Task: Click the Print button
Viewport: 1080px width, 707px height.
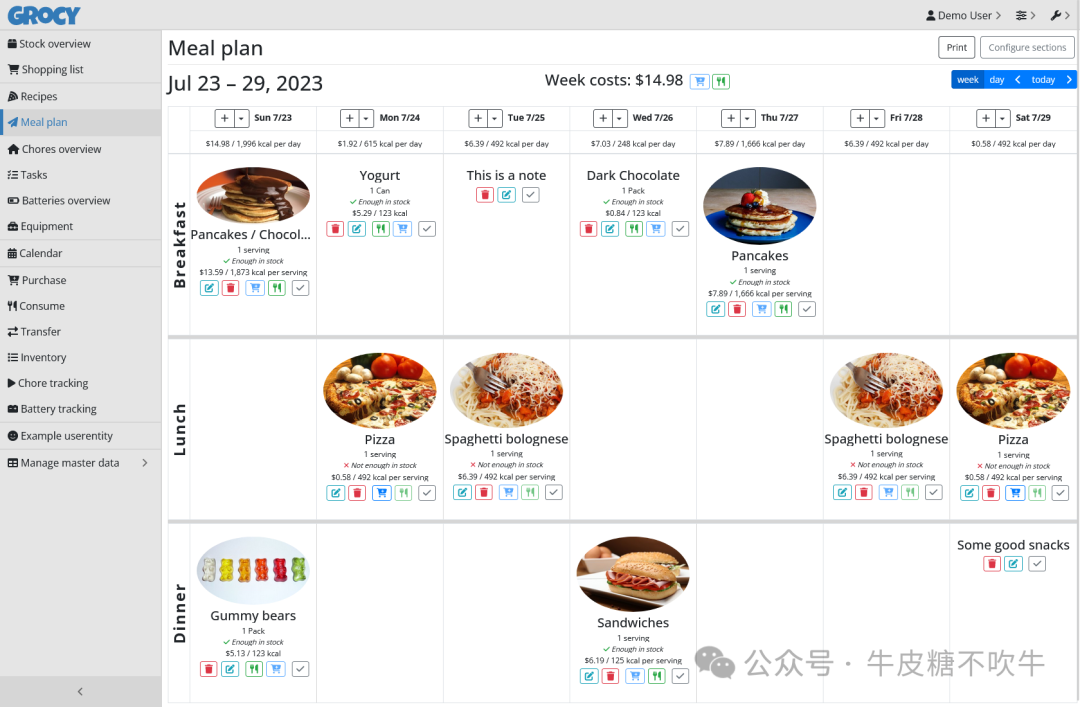Action: point(956,48)
